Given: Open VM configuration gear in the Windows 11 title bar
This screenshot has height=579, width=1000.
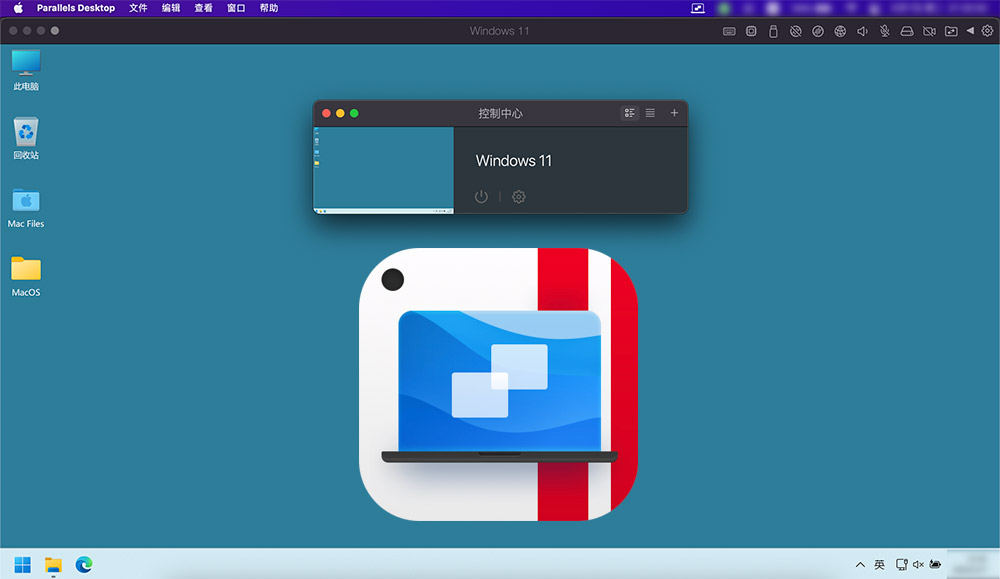Looking at the screenshot, I should point(987,31).
